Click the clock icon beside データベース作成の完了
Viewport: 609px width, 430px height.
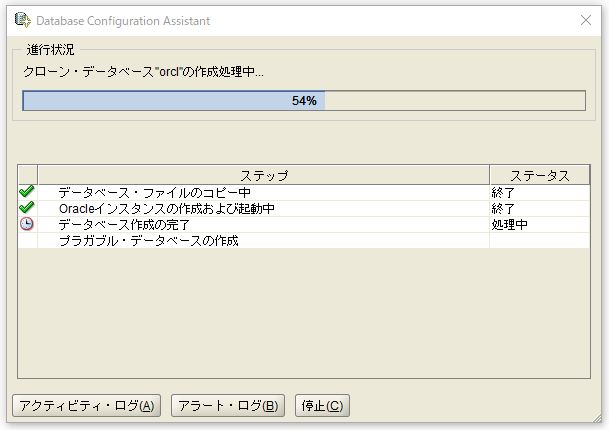click(x=27, y=224)
